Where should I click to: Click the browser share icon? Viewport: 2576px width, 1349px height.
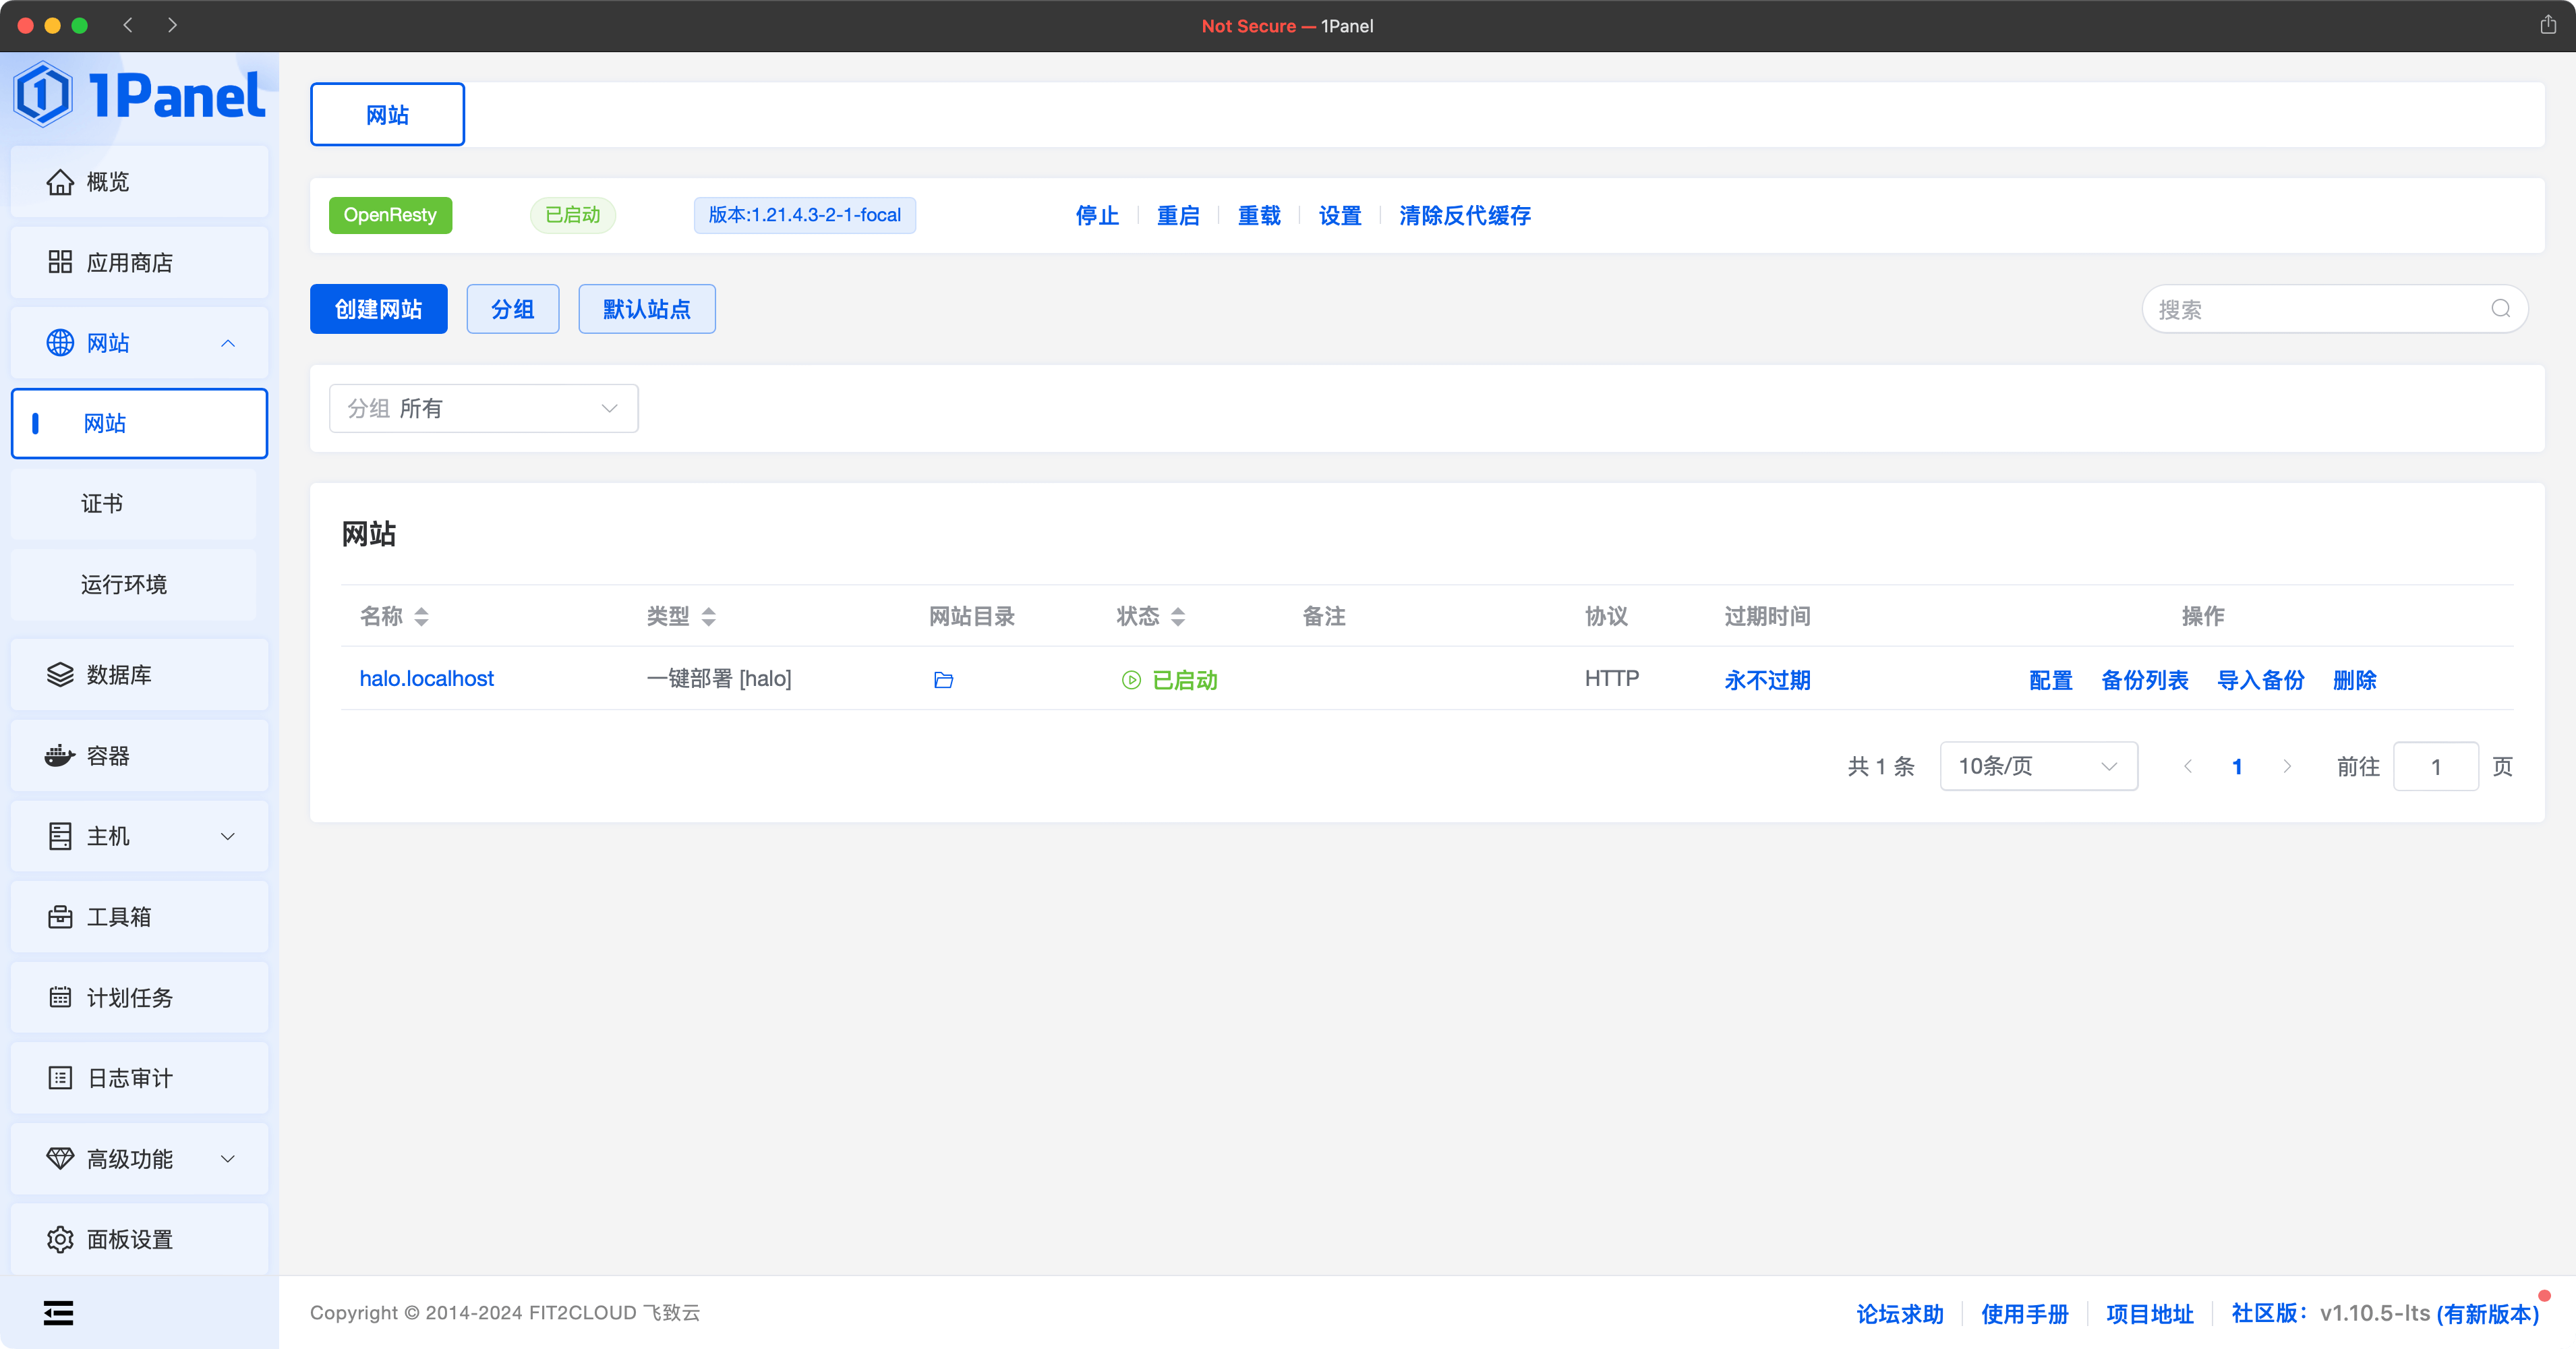pyautogui.click(x=2547, y=25)
